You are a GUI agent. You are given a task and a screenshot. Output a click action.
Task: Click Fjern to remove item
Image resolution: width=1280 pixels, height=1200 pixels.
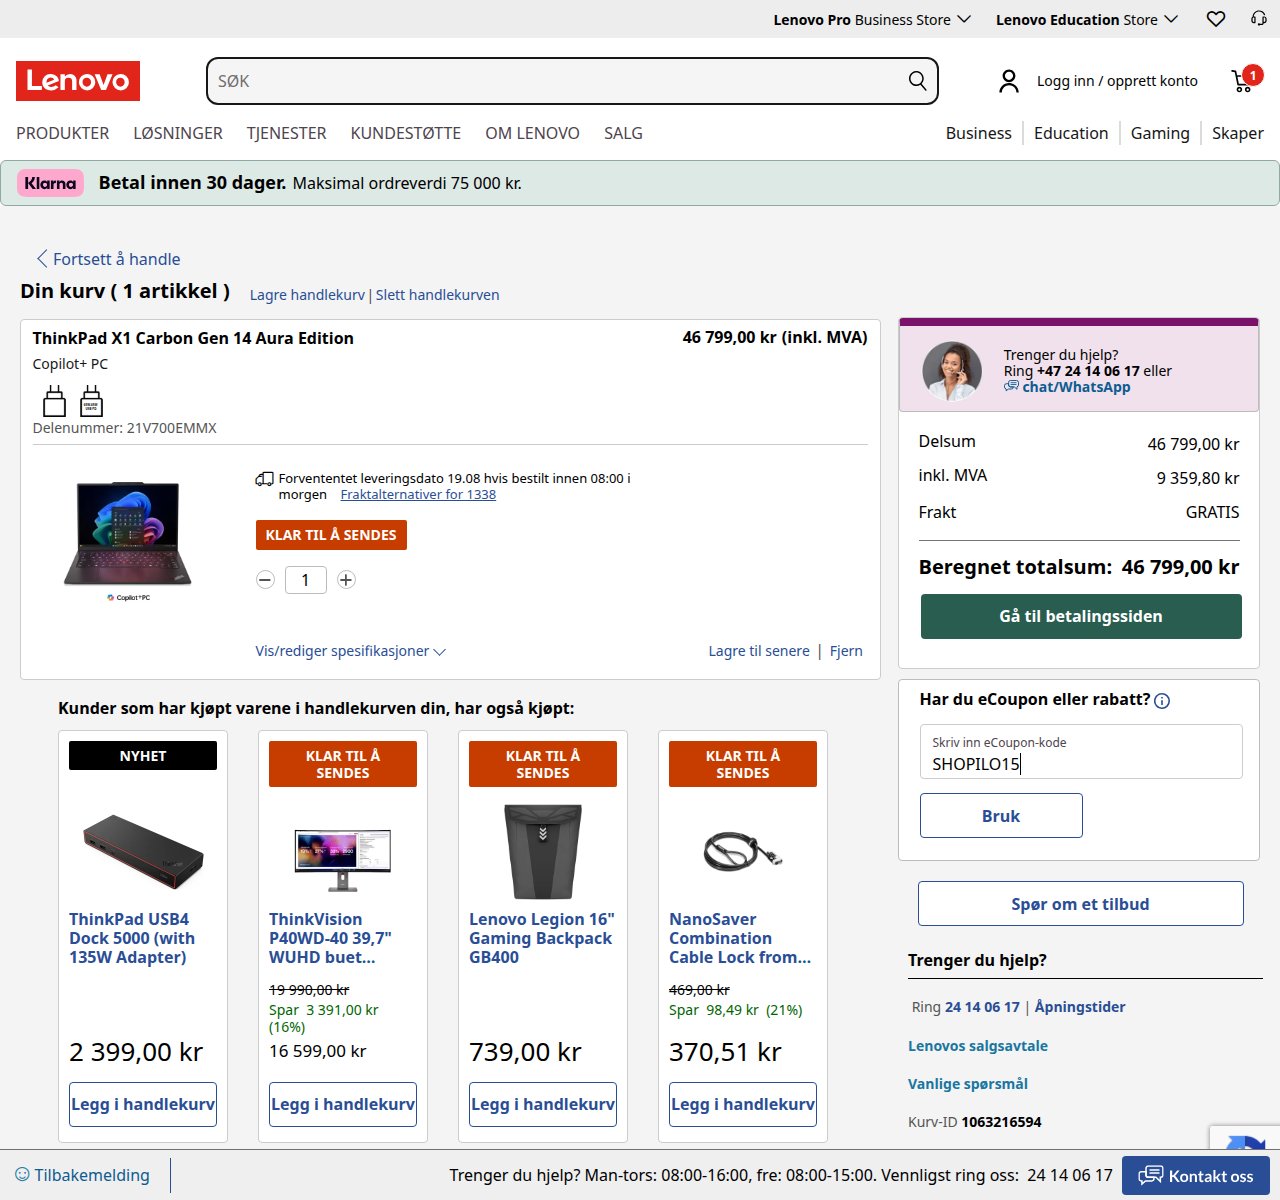846,651
